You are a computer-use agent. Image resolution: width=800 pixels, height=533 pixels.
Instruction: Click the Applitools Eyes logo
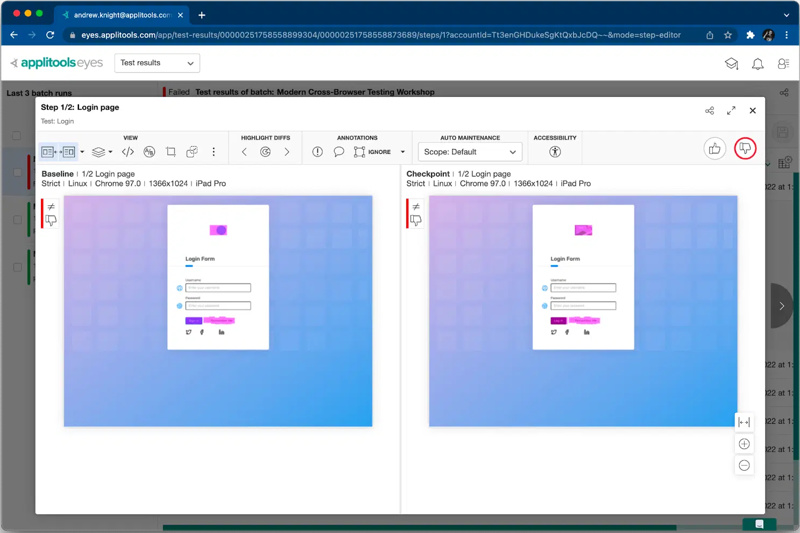[57, 63]
